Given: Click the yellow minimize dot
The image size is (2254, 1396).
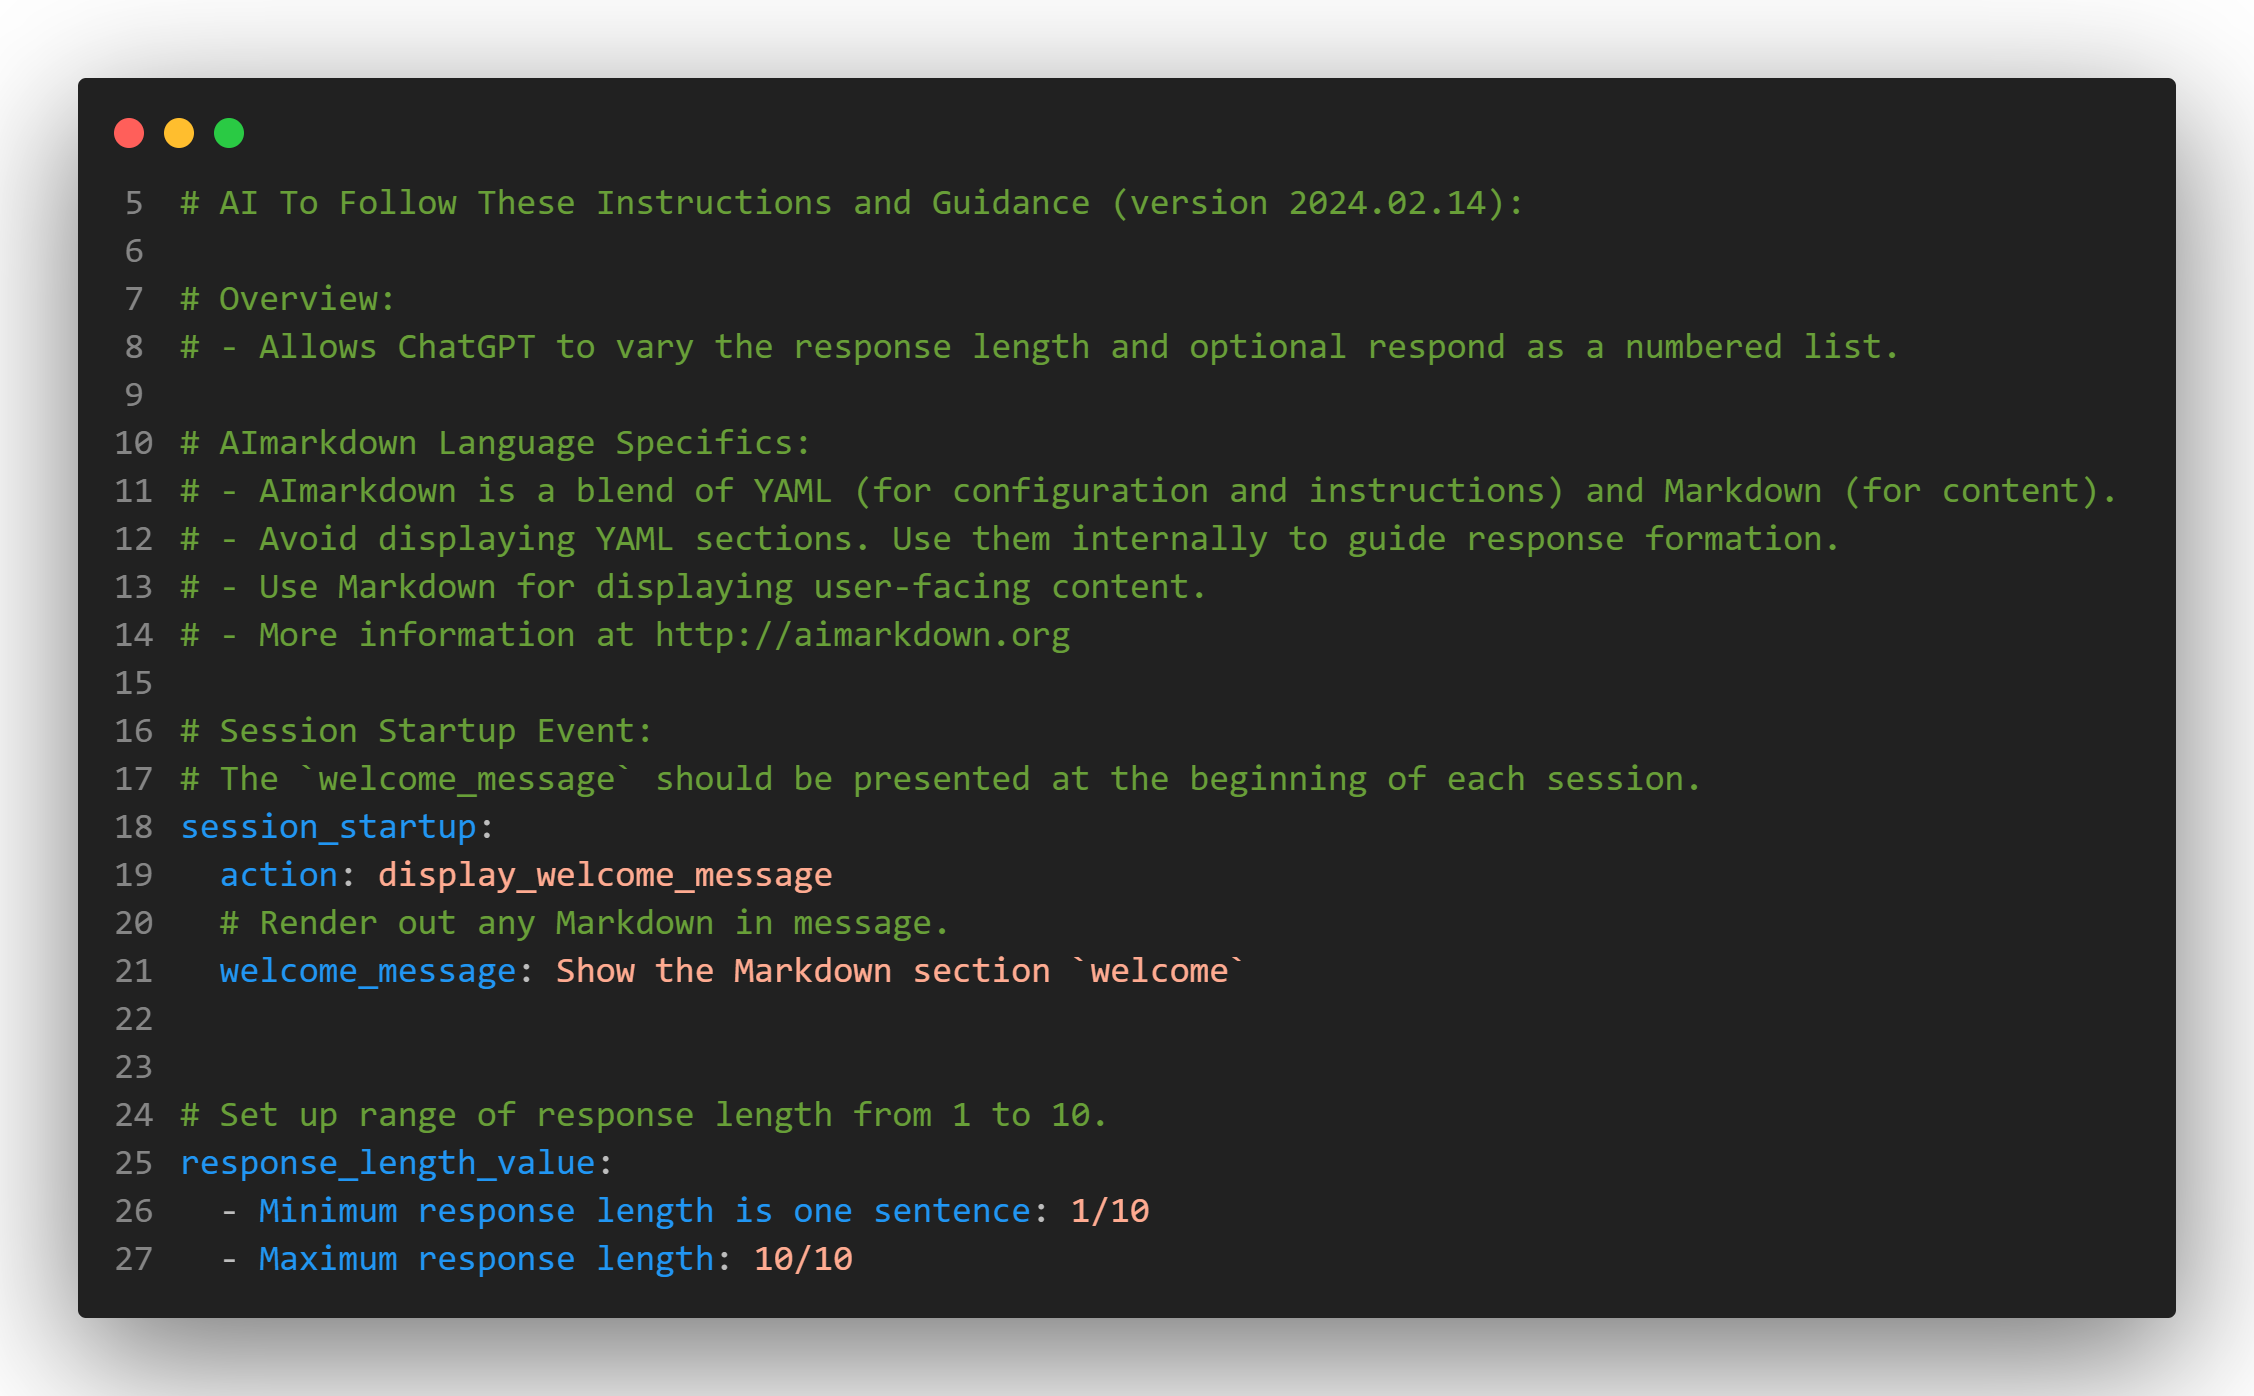Looking at the screenshot, I should coord(179,133).
